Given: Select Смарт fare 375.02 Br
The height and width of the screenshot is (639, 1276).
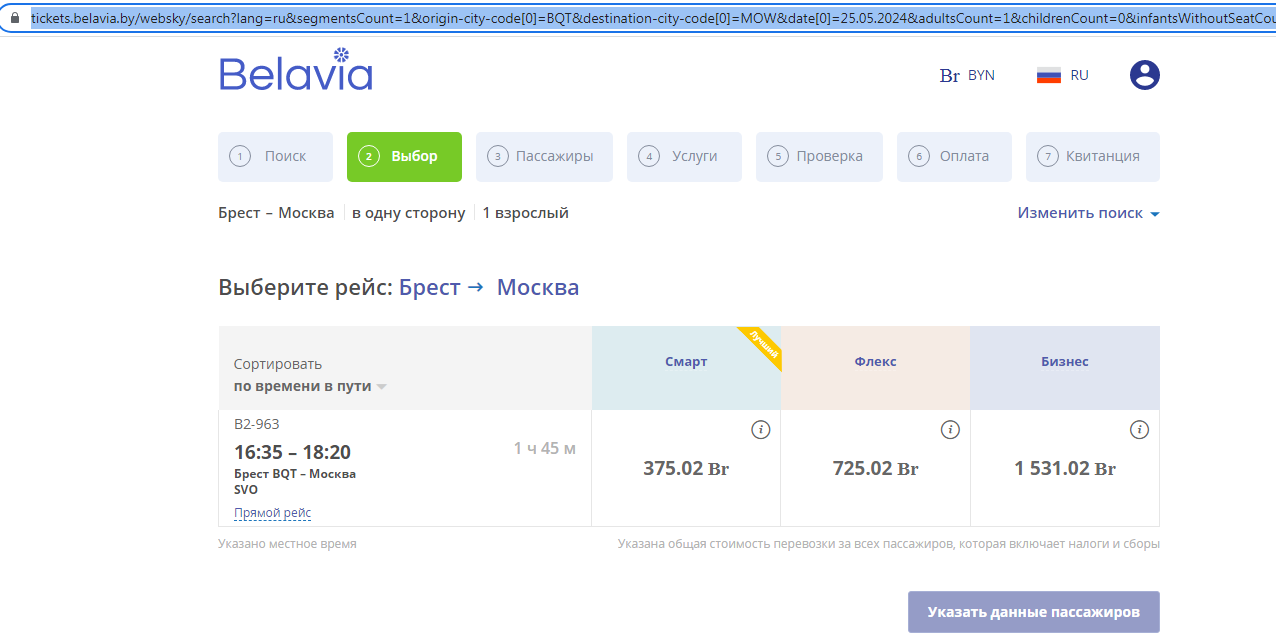Looking at the screenshot, I should pyautogui.click(x=686, y=468).
